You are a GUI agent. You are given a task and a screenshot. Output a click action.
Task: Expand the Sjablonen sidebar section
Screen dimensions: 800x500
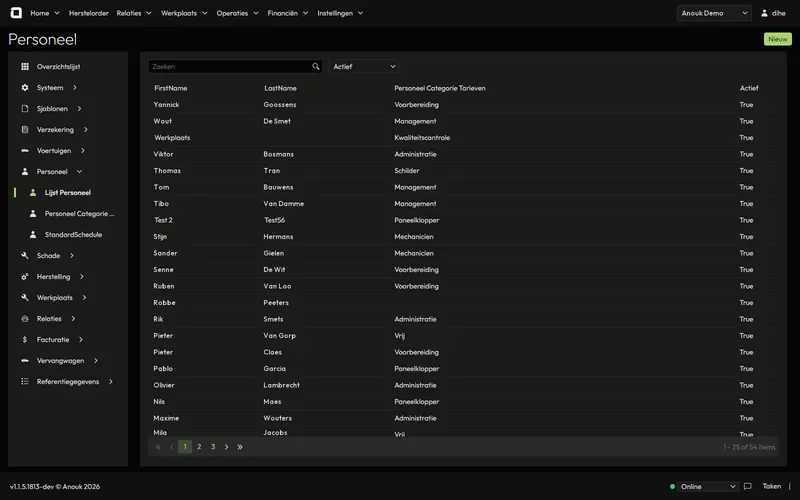[x=79, y=108]
